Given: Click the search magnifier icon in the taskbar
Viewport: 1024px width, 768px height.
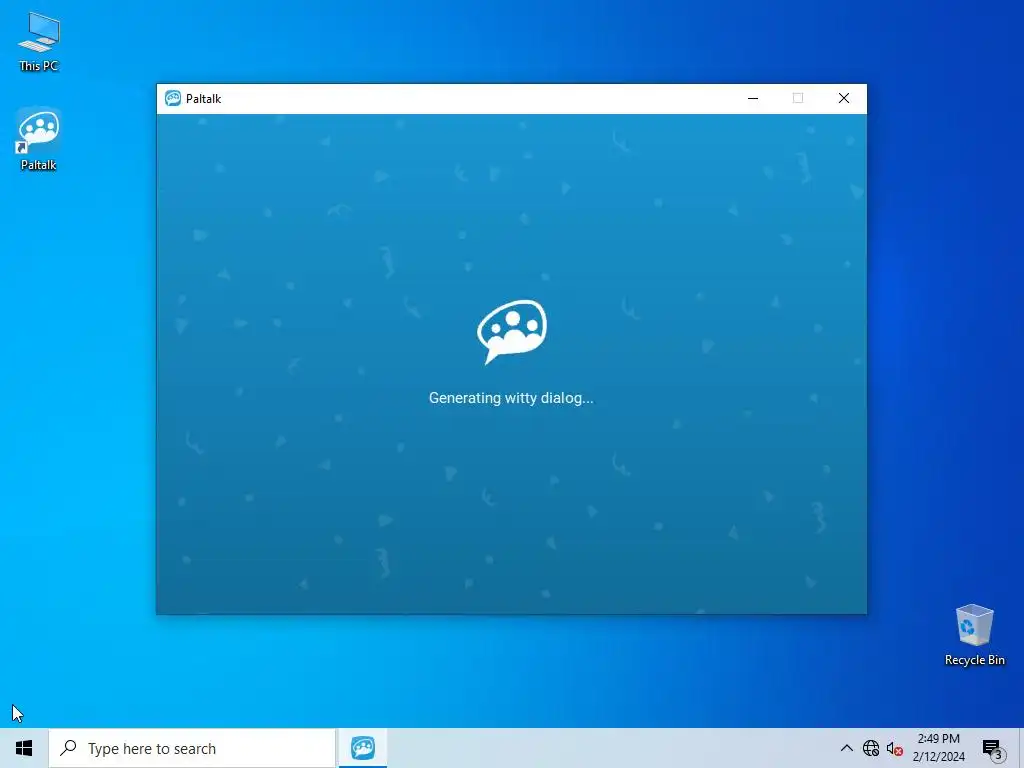Looking at the screenshot, I should [x=69, y=748].
